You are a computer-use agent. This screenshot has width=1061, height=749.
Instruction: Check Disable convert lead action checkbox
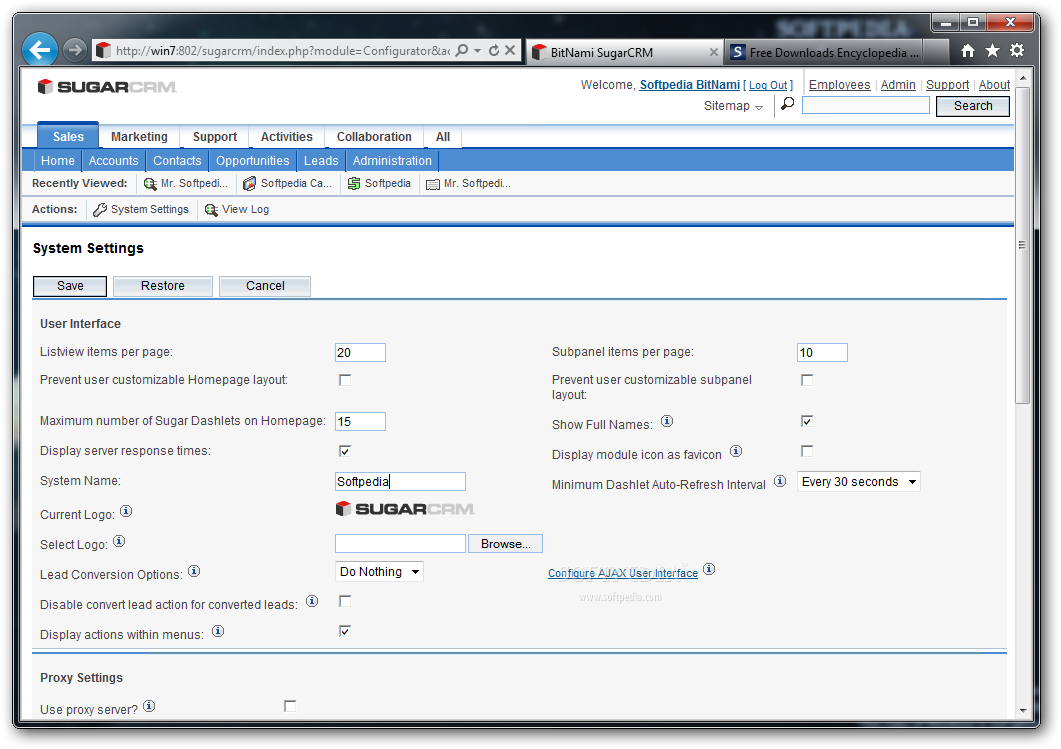pyautogui.click(x=345, y=601)
